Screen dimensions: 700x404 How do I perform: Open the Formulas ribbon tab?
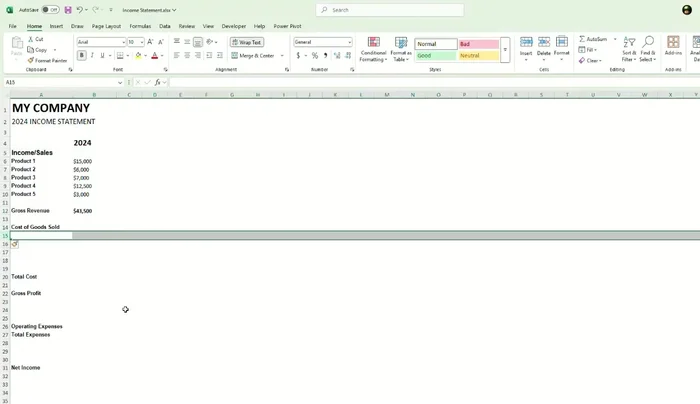[x=140, y=26]
